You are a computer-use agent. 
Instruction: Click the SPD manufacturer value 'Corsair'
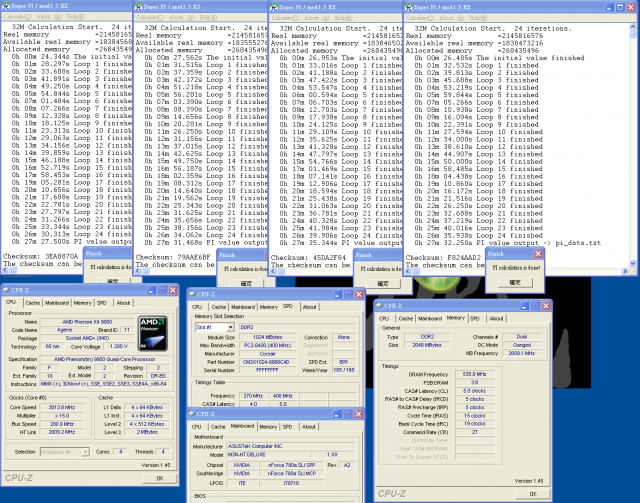coord(267,354)
